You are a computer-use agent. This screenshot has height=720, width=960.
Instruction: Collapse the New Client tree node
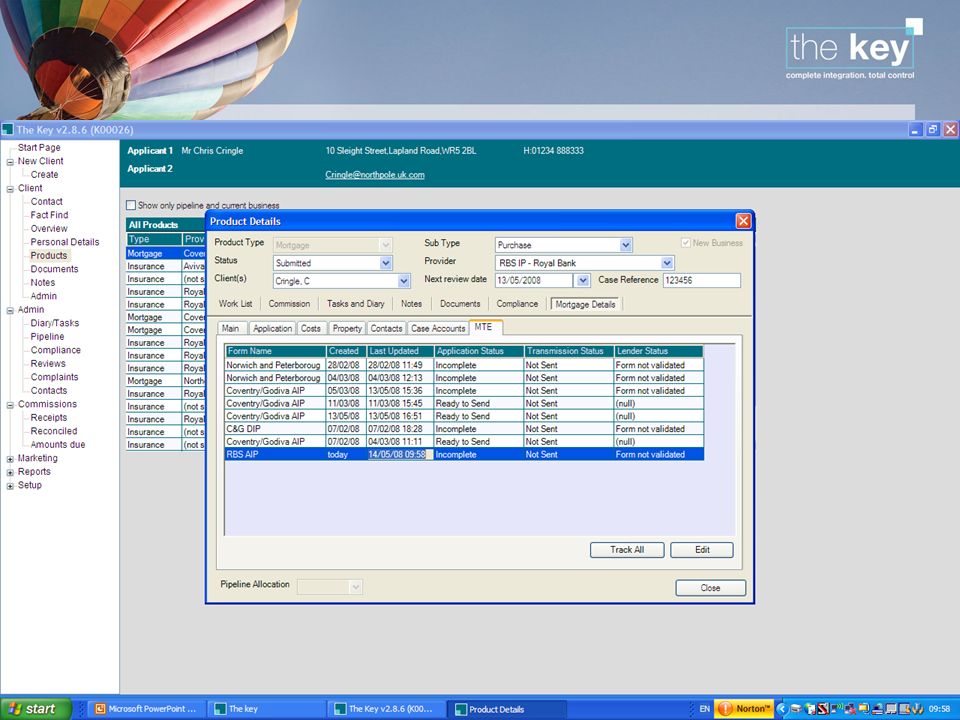(10, 162)
